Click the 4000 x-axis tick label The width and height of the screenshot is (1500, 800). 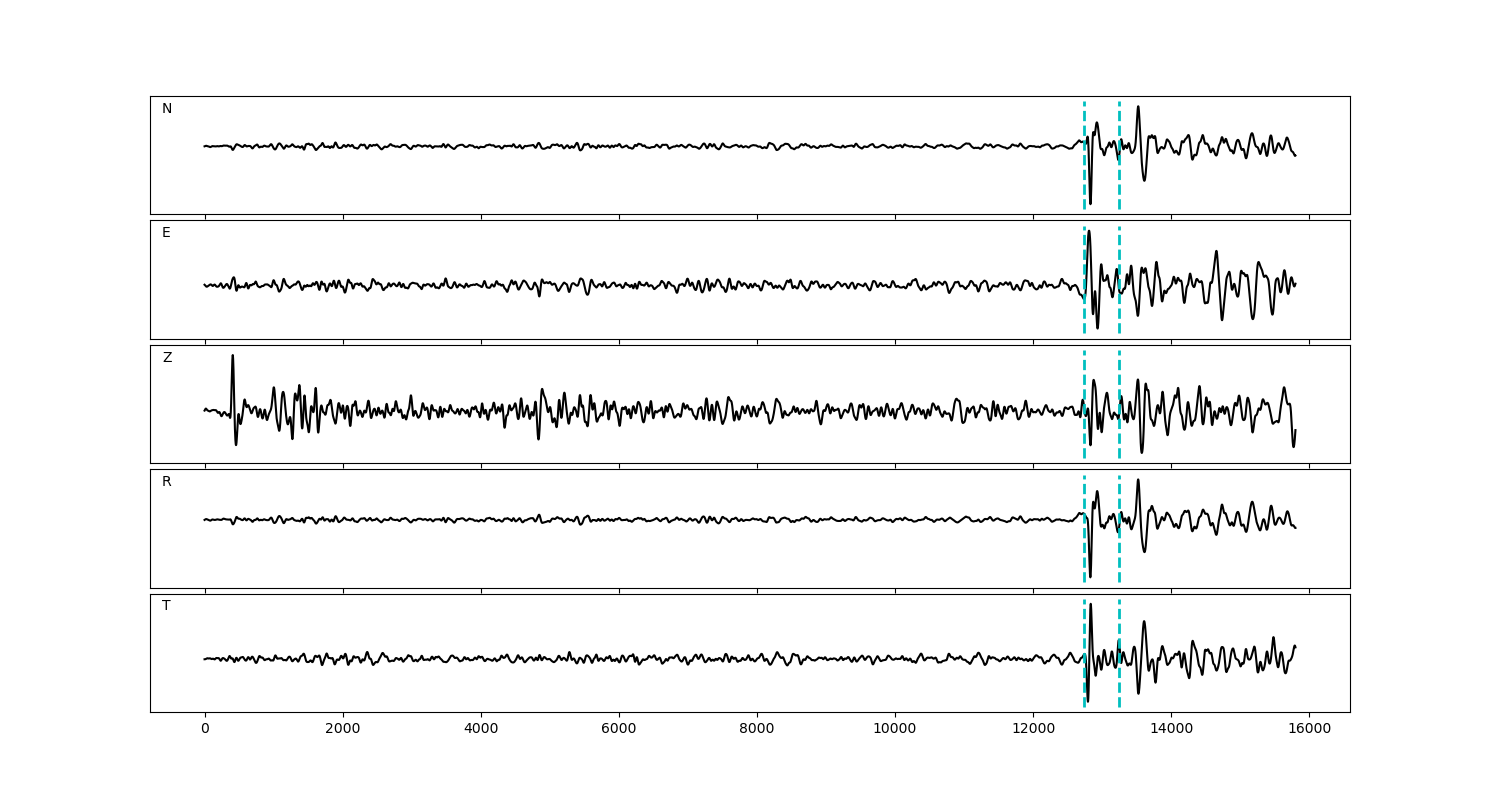[481, 730]
